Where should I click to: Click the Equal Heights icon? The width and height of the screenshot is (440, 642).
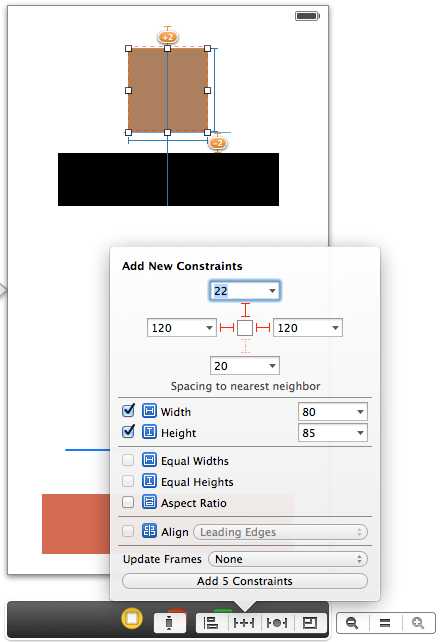(149, 481)
